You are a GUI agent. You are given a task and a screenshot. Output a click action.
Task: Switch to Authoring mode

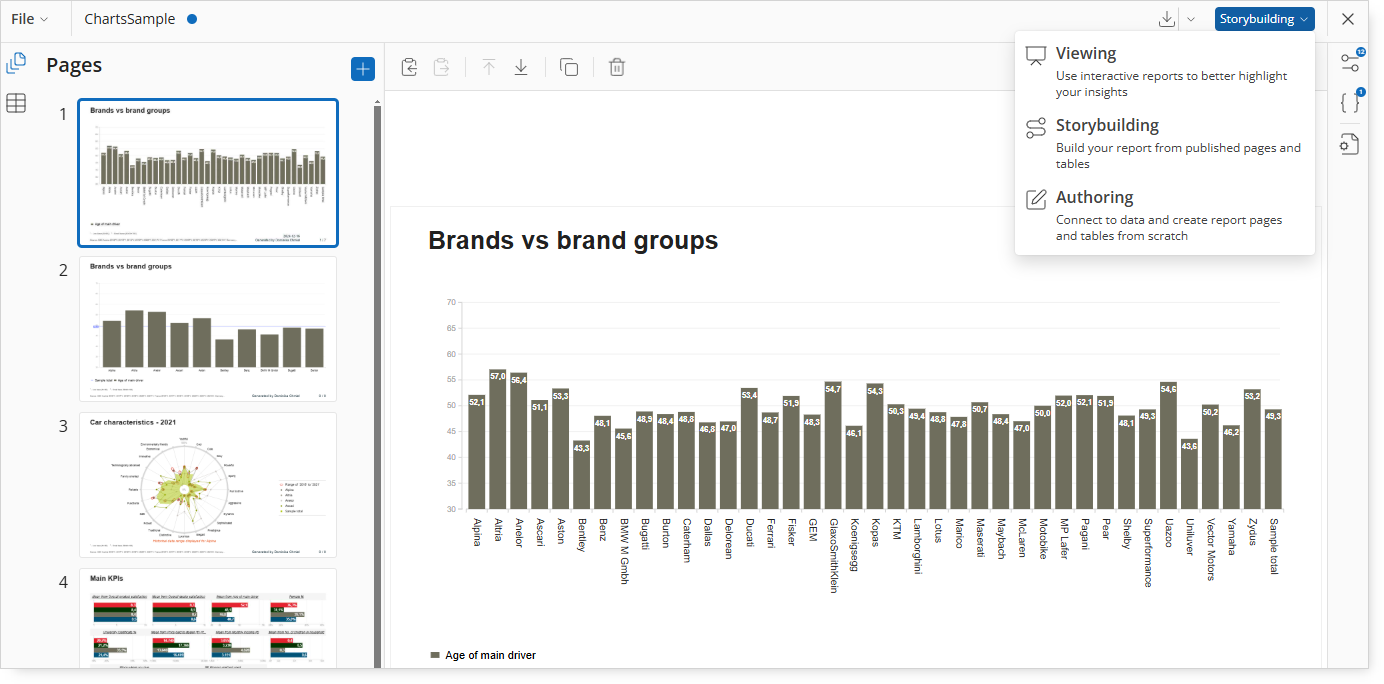point(1164,215)
